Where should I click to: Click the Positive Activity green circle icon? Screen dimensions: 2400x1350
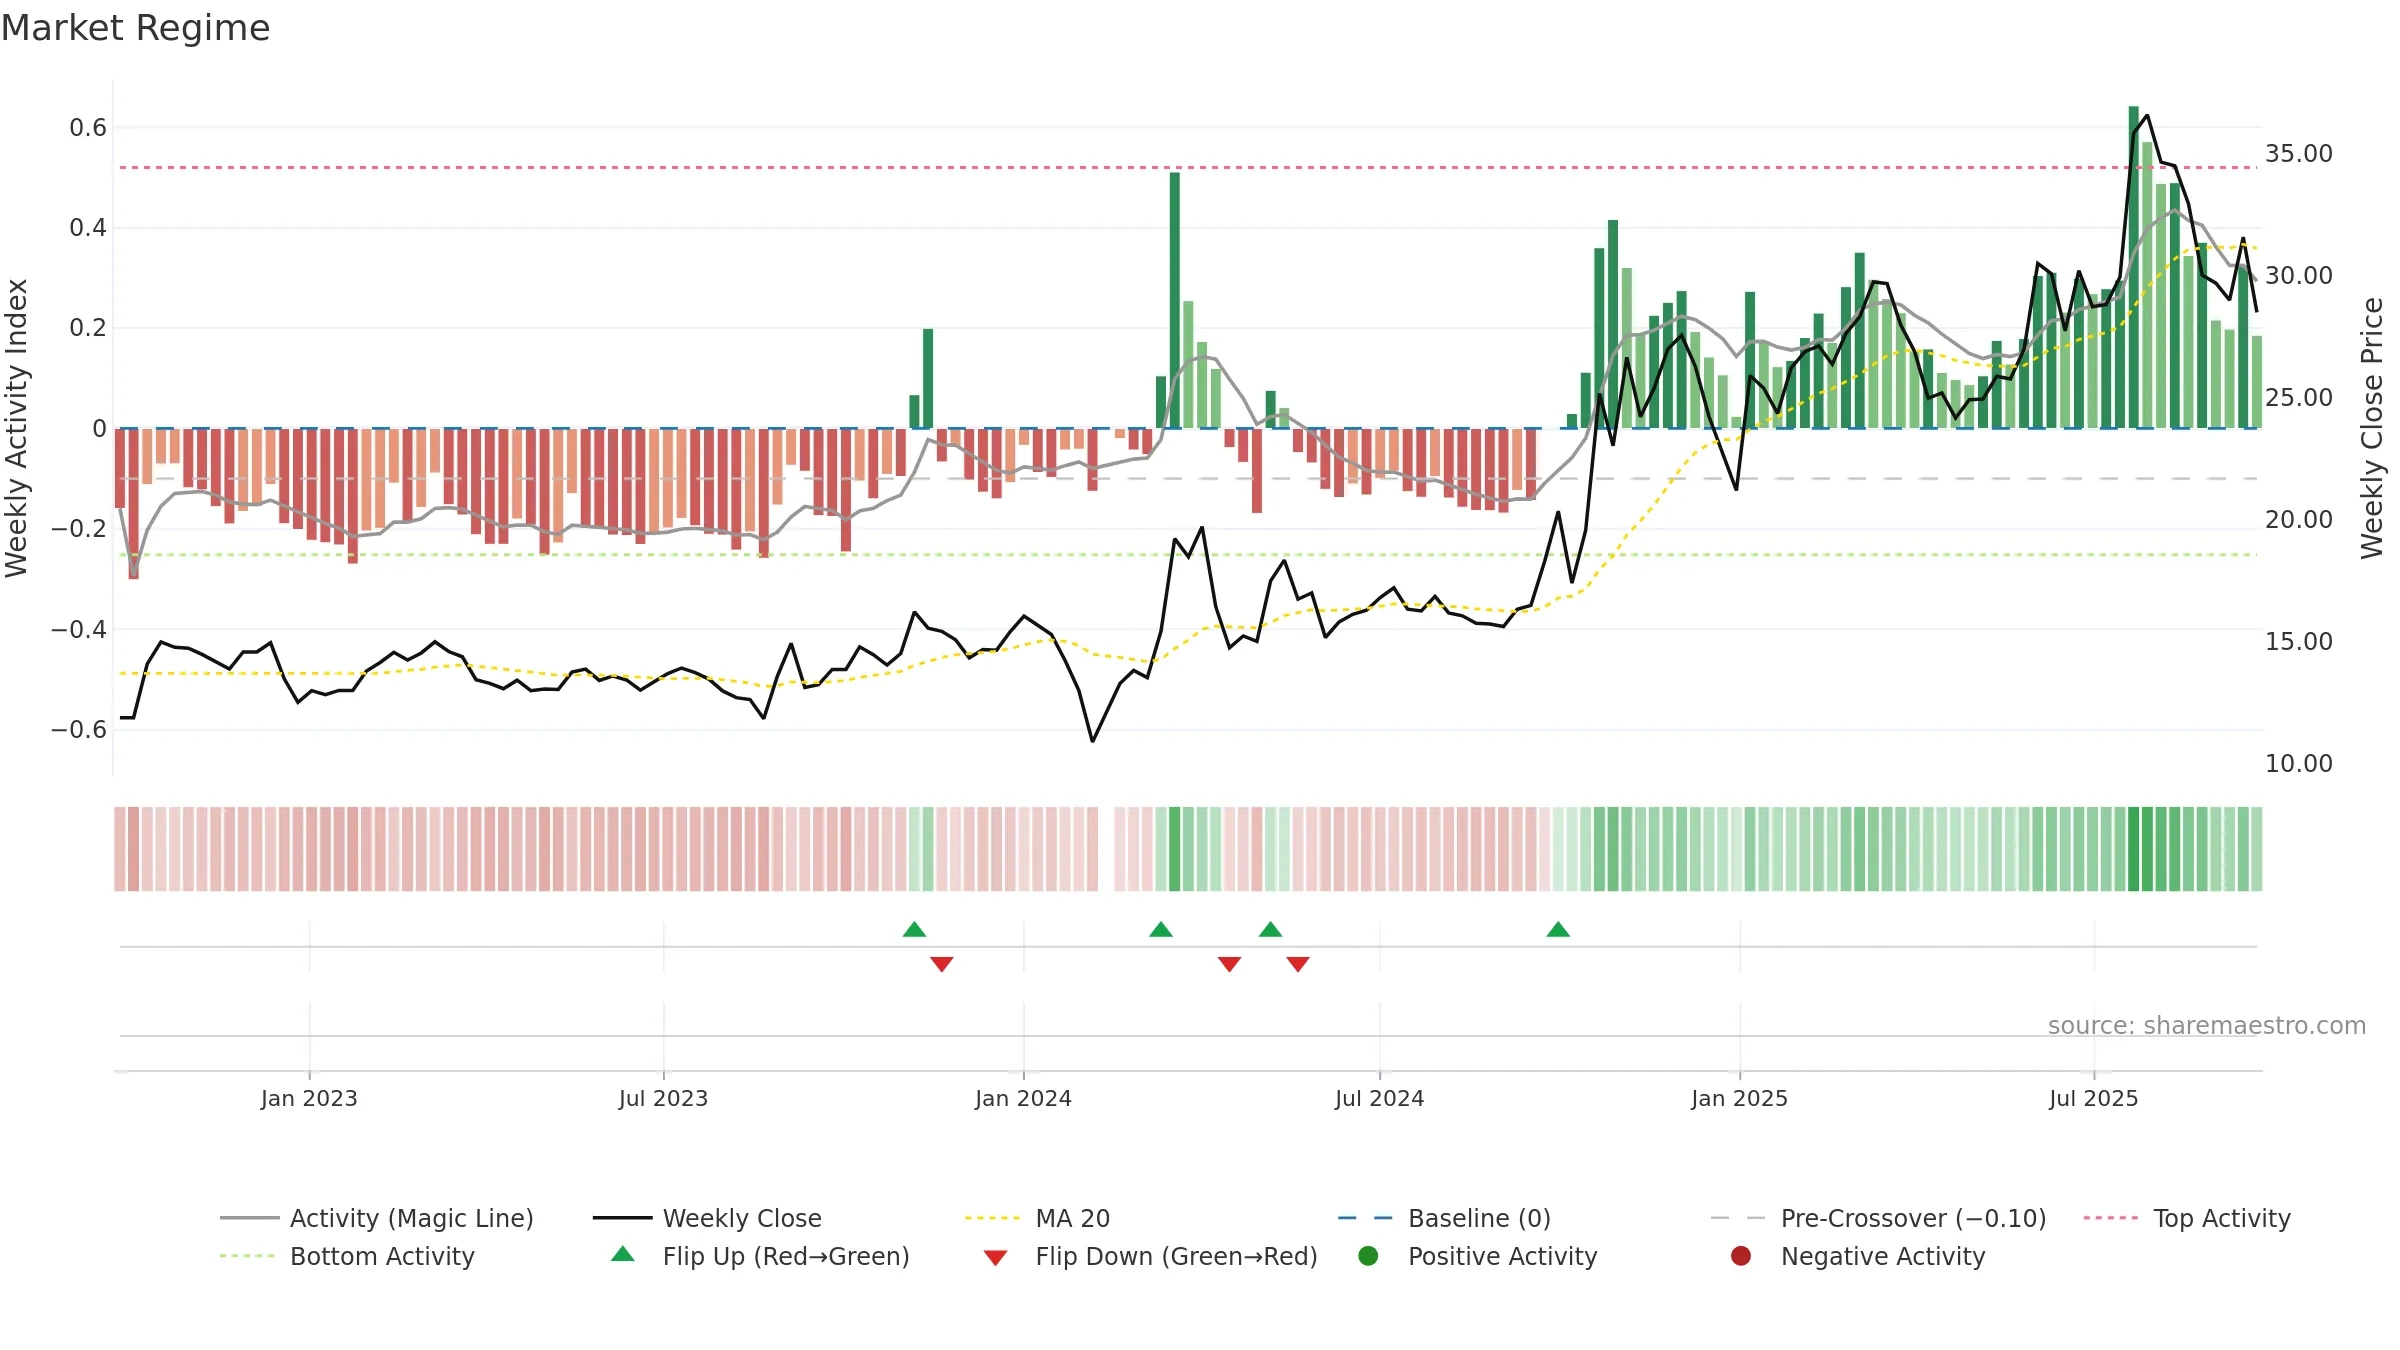tap(1368, 1255)
